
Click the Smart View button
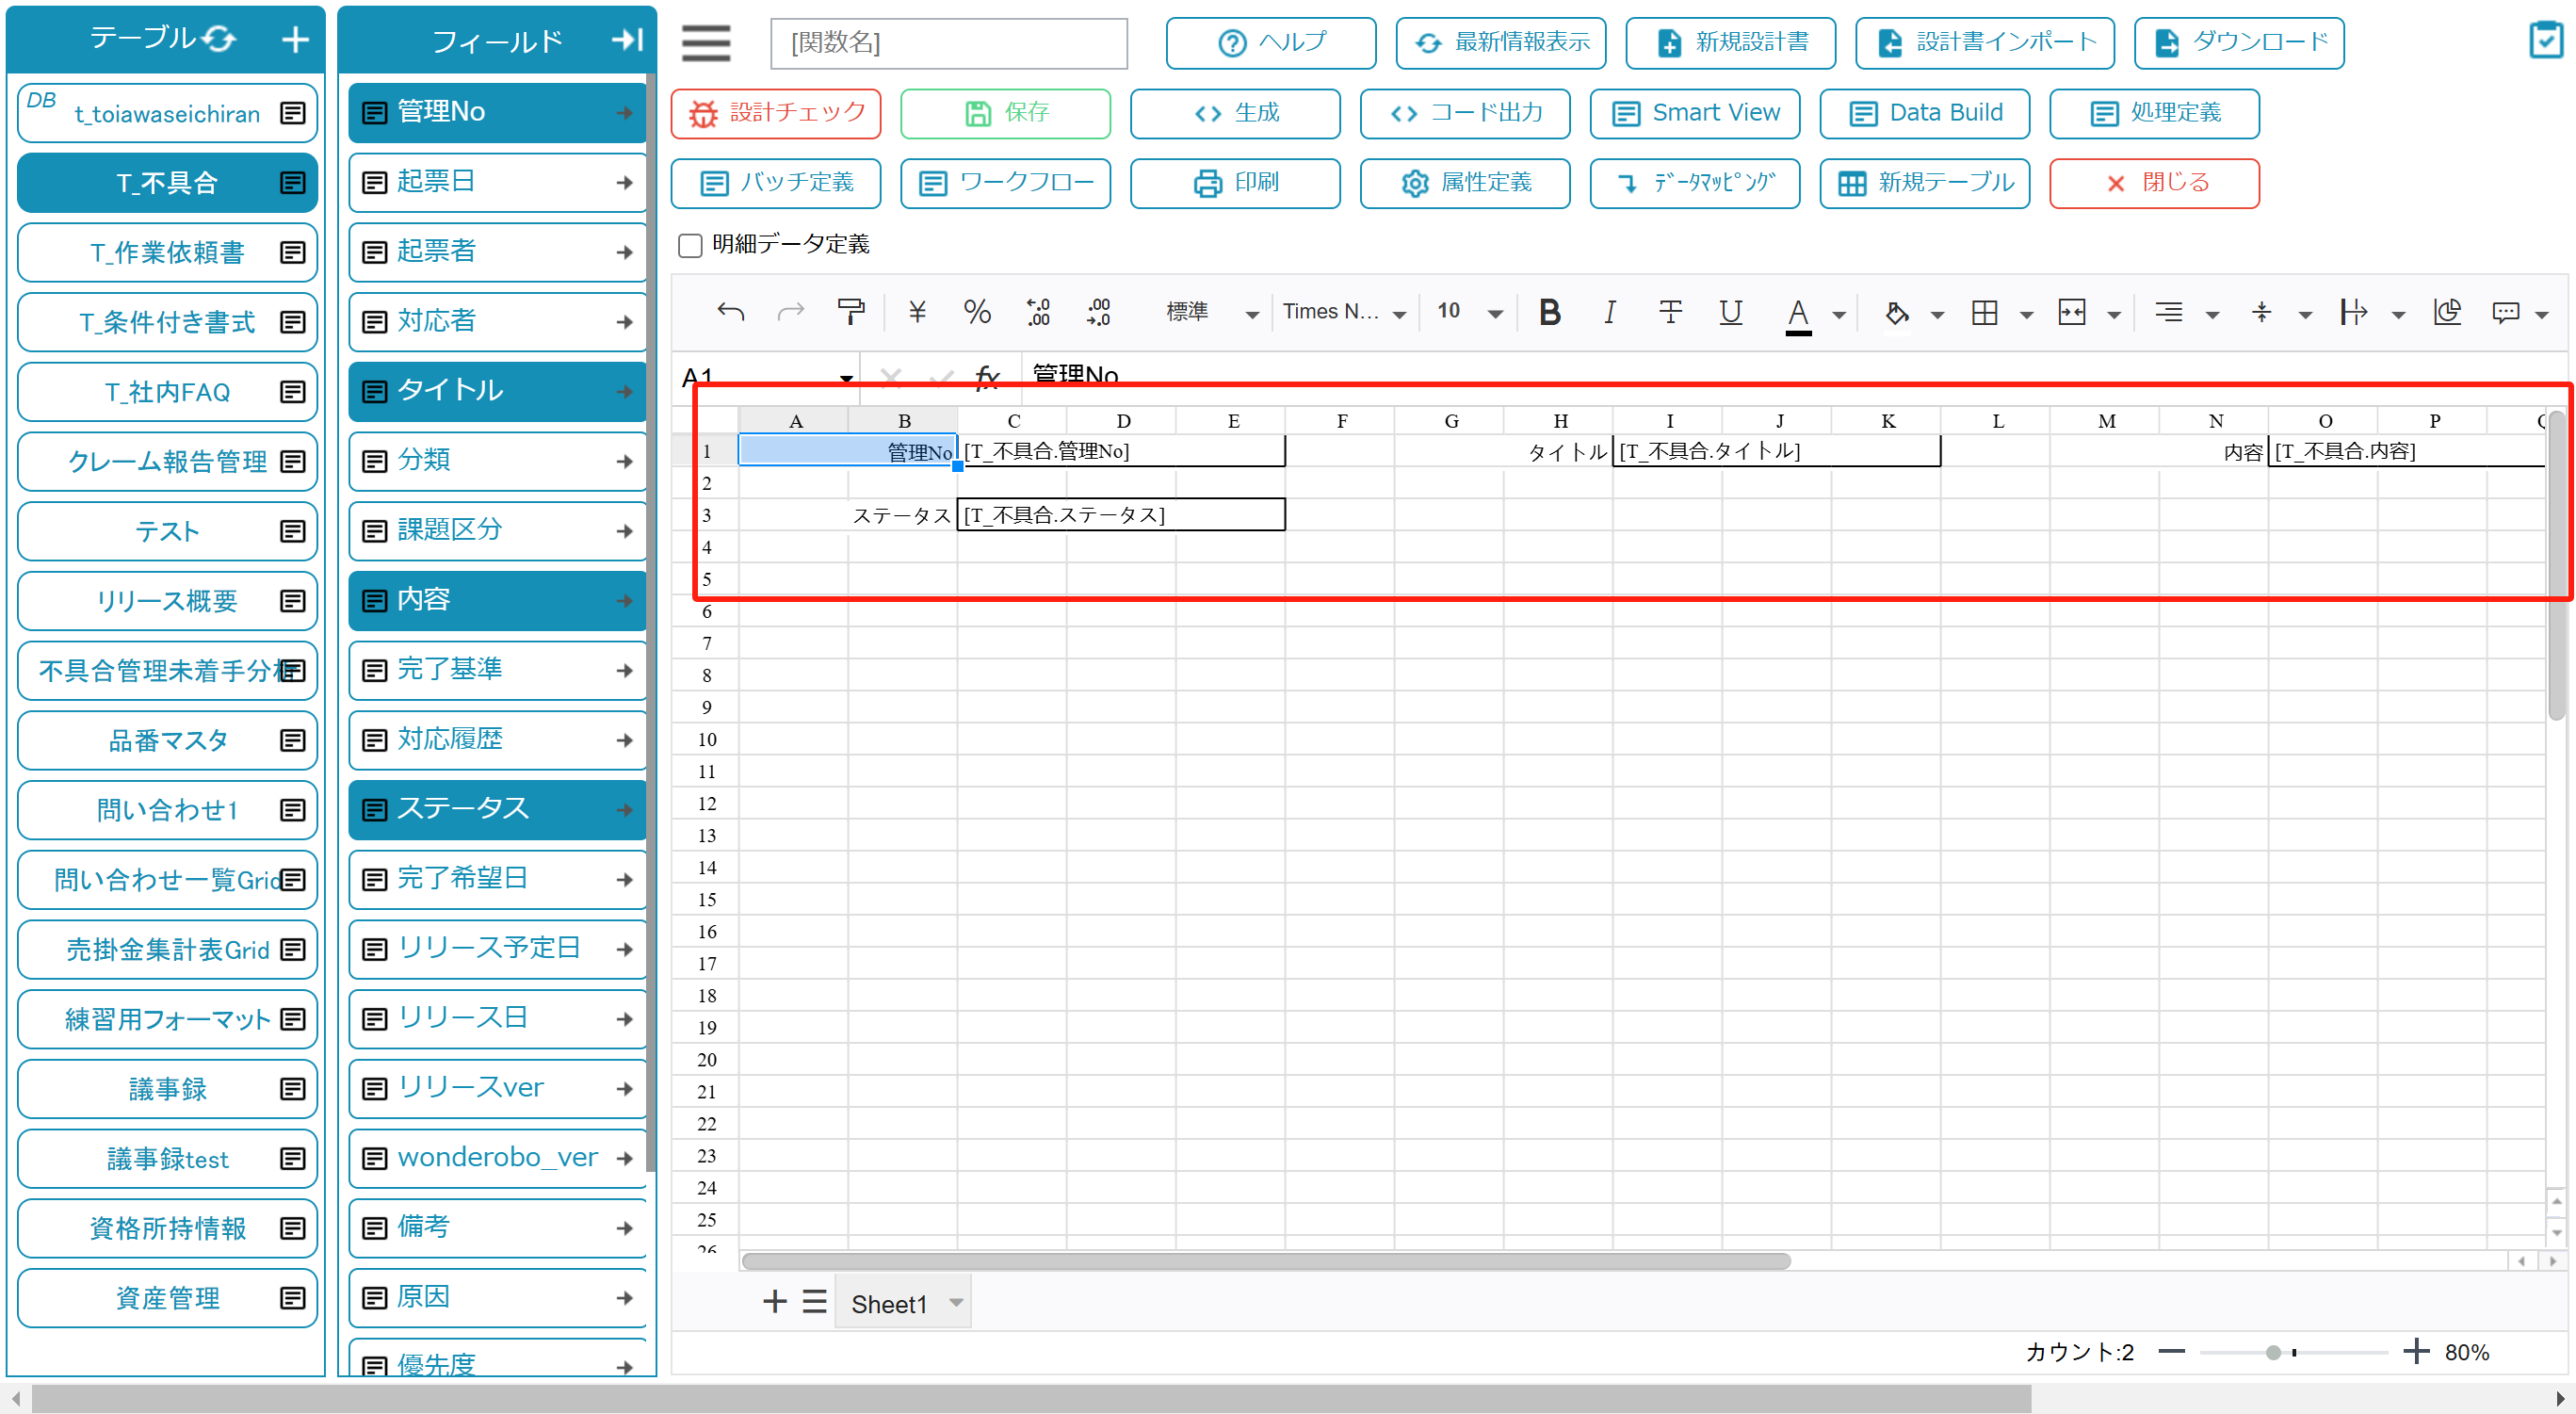click(x=1695, y=113)
